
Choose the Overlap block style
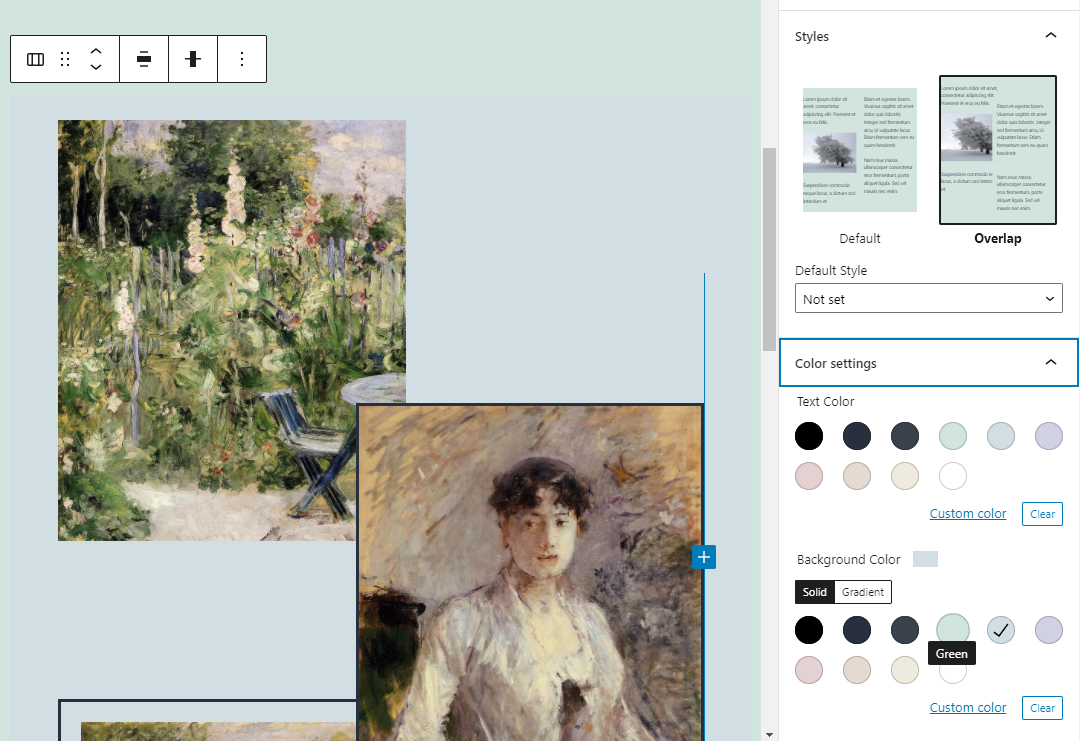(997, 158)
